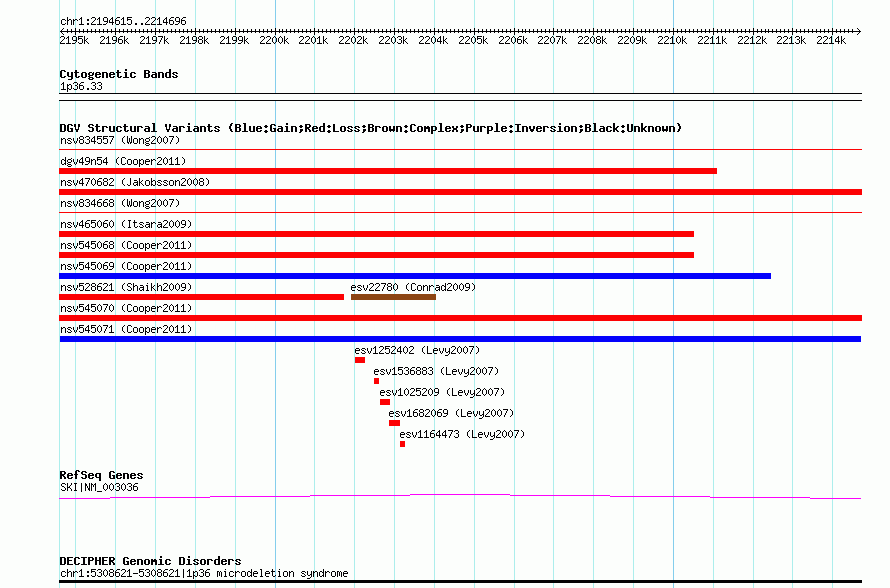Click the 2202k ruler position label
890x588 pixels.
coord(354,40)
